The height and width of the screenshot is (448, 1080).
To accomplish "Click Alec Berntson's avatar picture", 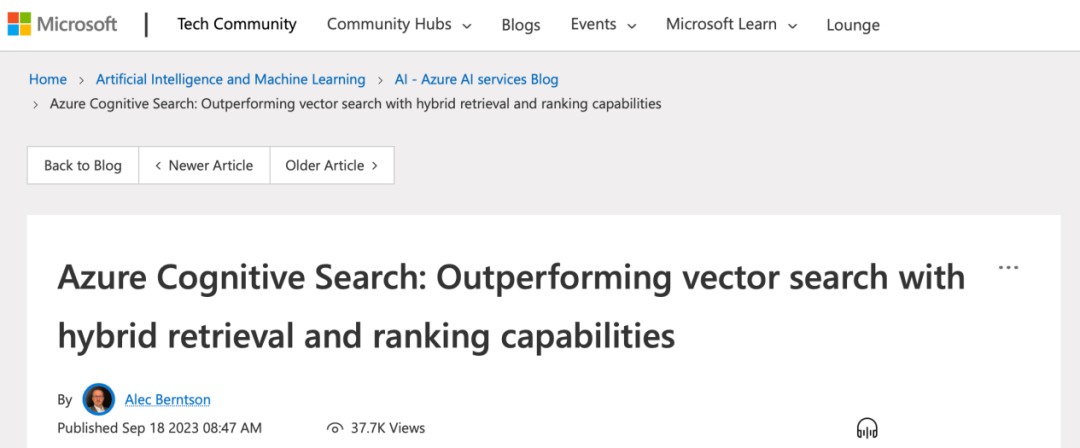I will [x=98, y=399].
